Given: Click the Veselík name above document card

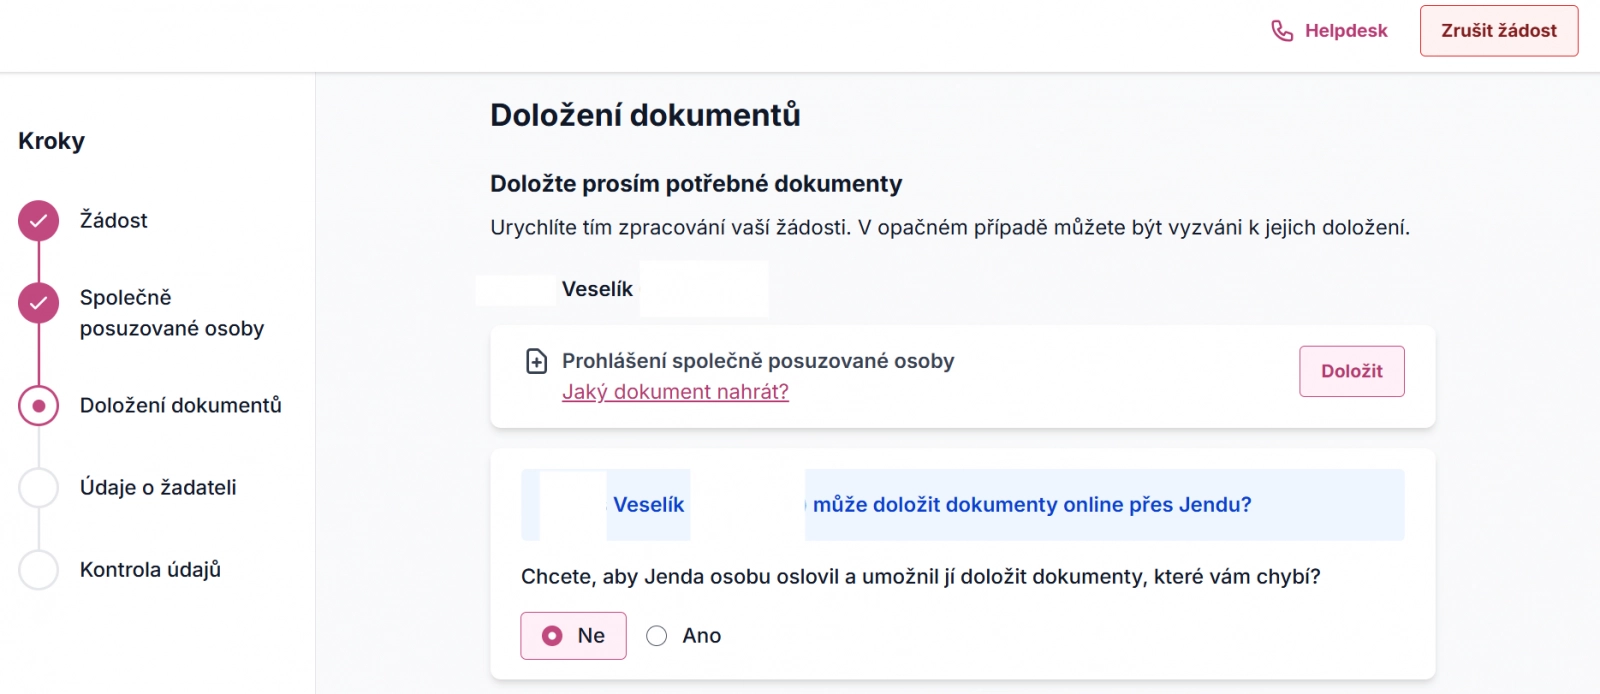Looking at the screenshot, I should point(597,289).
